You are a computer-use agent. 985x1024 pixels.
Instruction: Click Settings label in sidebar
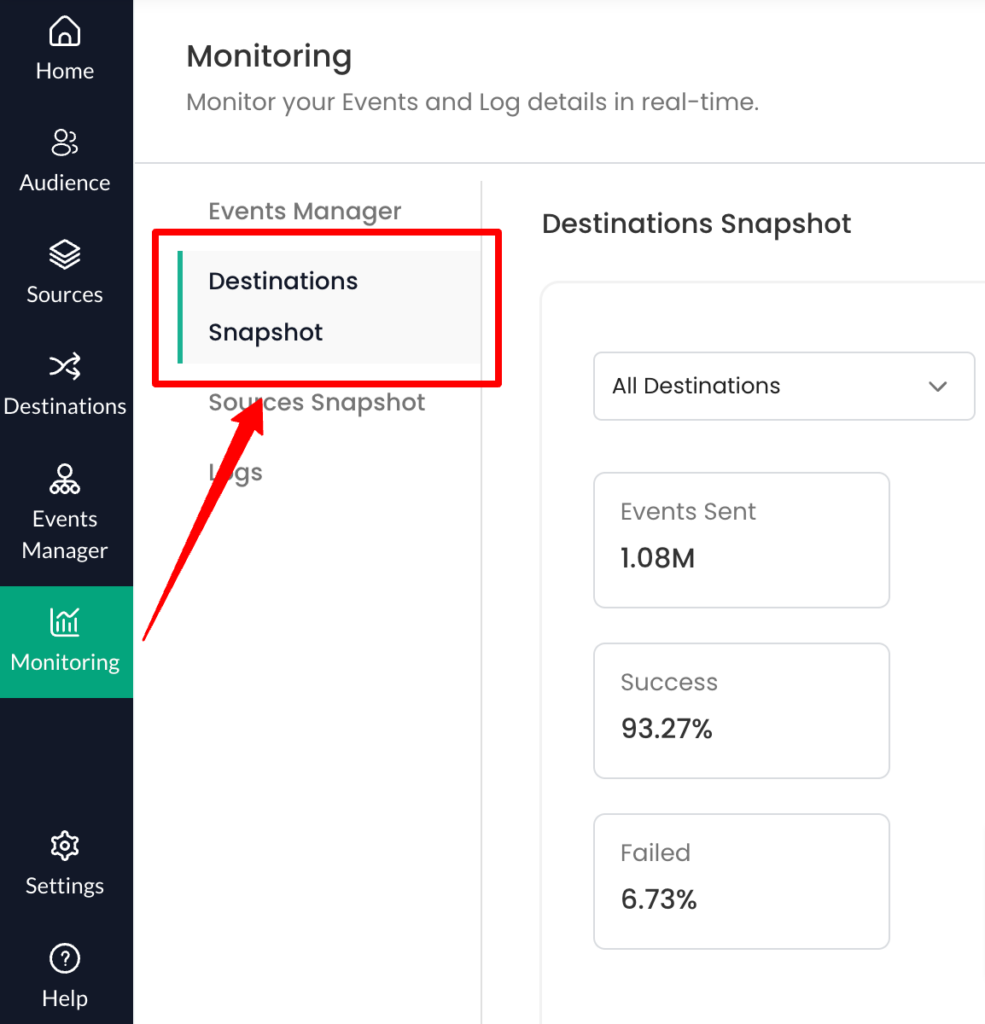pos(65,886)
